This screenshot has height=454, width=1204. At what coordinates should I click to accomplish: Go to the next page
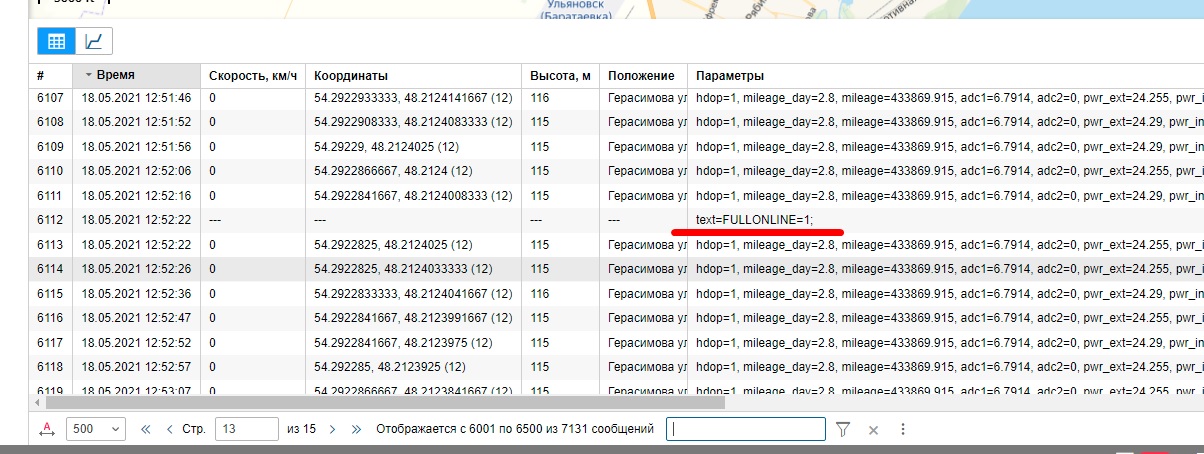332,429
